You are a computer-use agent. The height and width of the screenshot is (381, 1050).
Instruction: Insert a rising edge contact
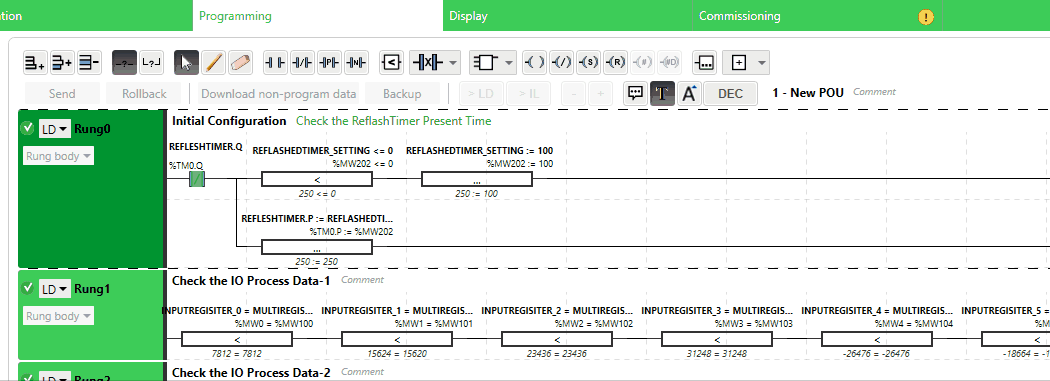click(x=329, y=63)
